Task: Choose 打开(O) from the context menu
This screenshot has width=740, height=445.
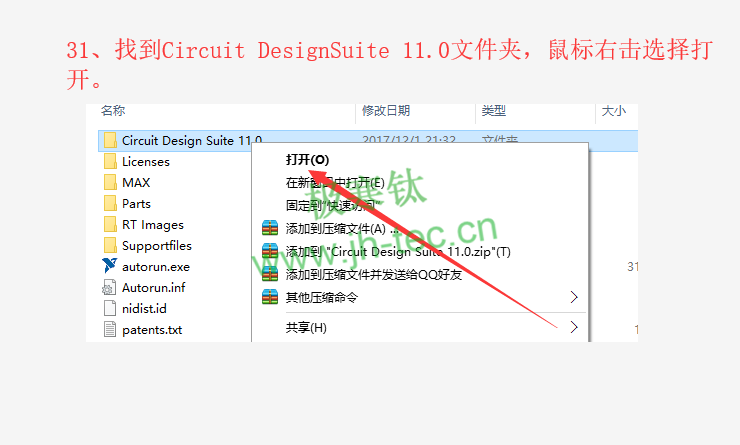Action: (307, 160)
